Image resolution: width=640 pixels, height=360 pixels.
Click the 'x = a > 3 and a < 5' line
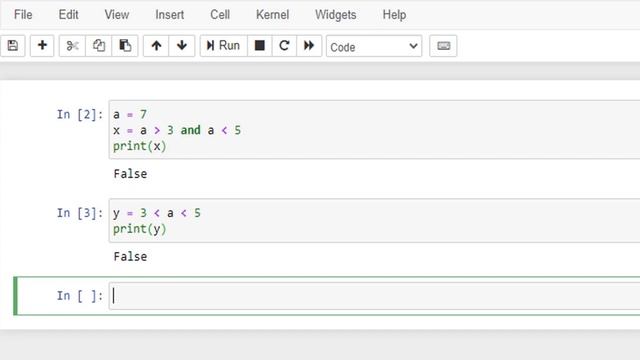point(177,130)
